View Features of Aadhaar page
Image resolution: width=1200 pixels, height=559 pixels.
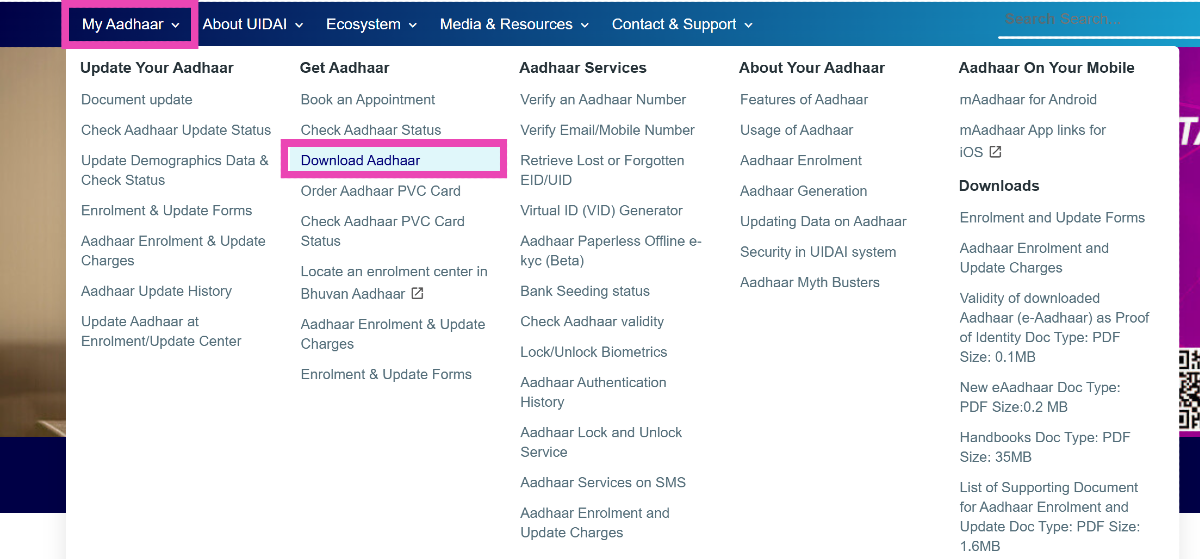click(x=804, y=100)
